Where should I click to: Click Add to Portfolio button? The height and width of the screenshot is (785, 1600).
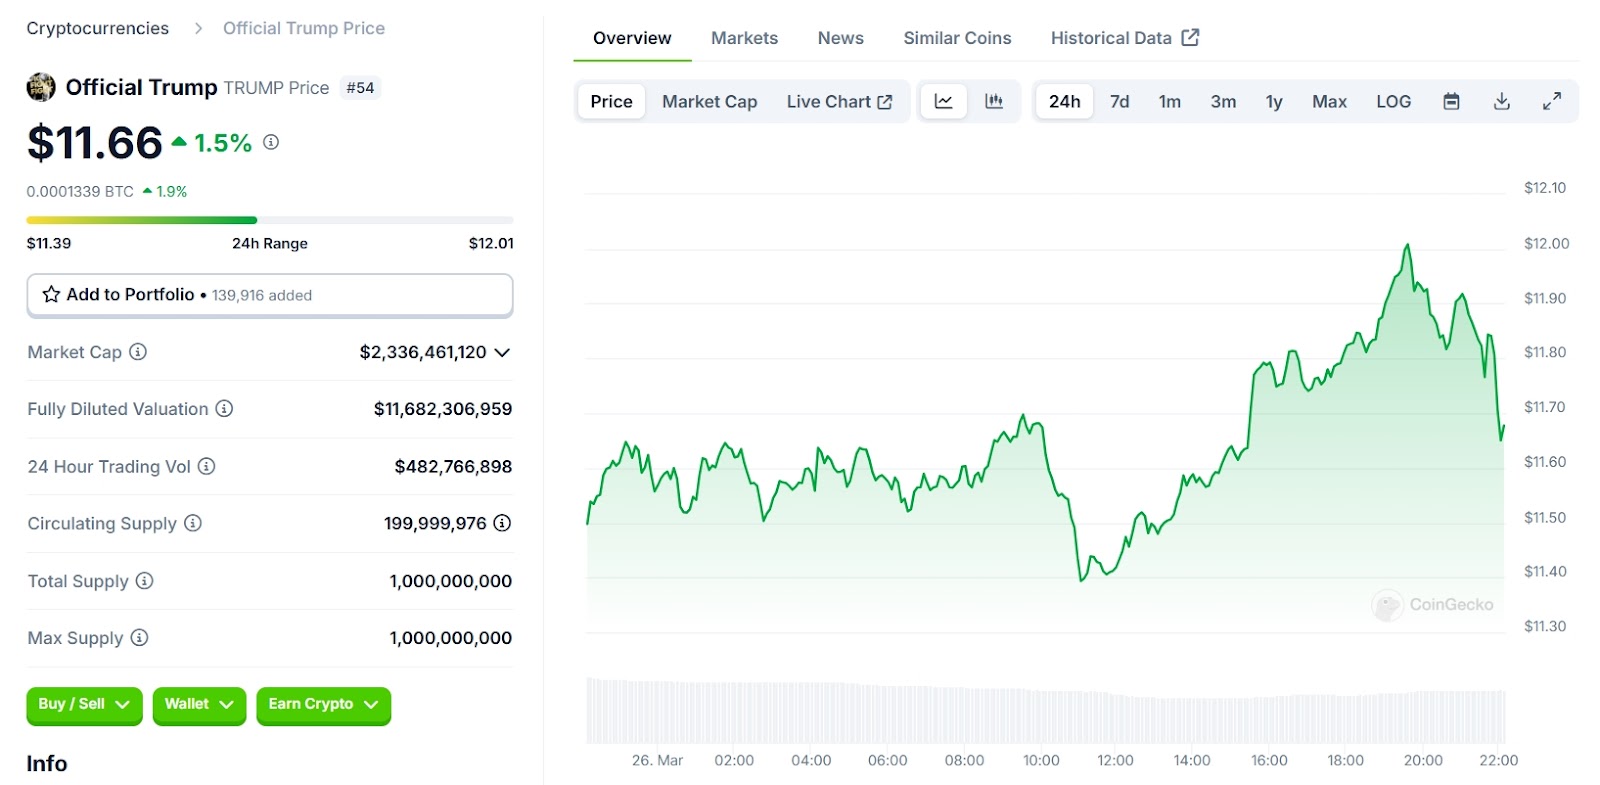tap(270, 295)
